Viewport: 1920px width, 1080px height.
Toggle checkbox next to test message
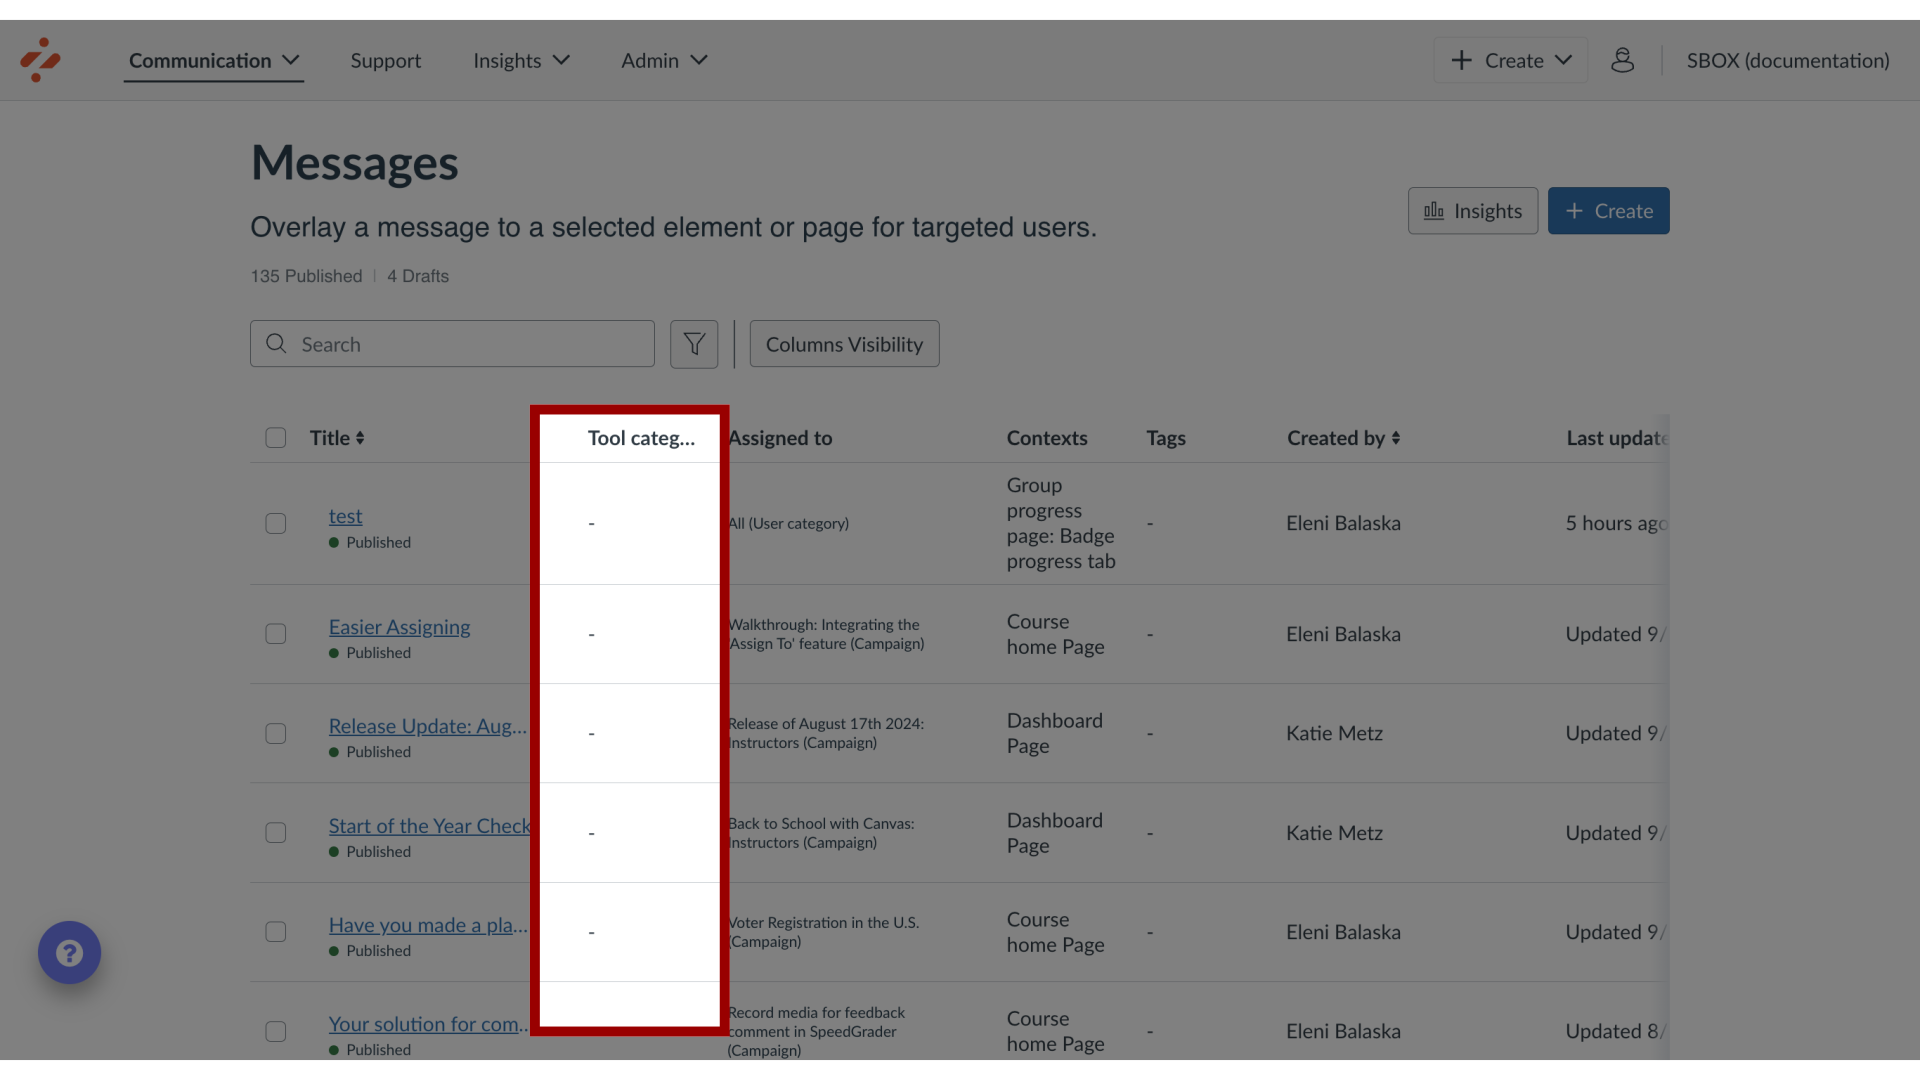[276, 524]
